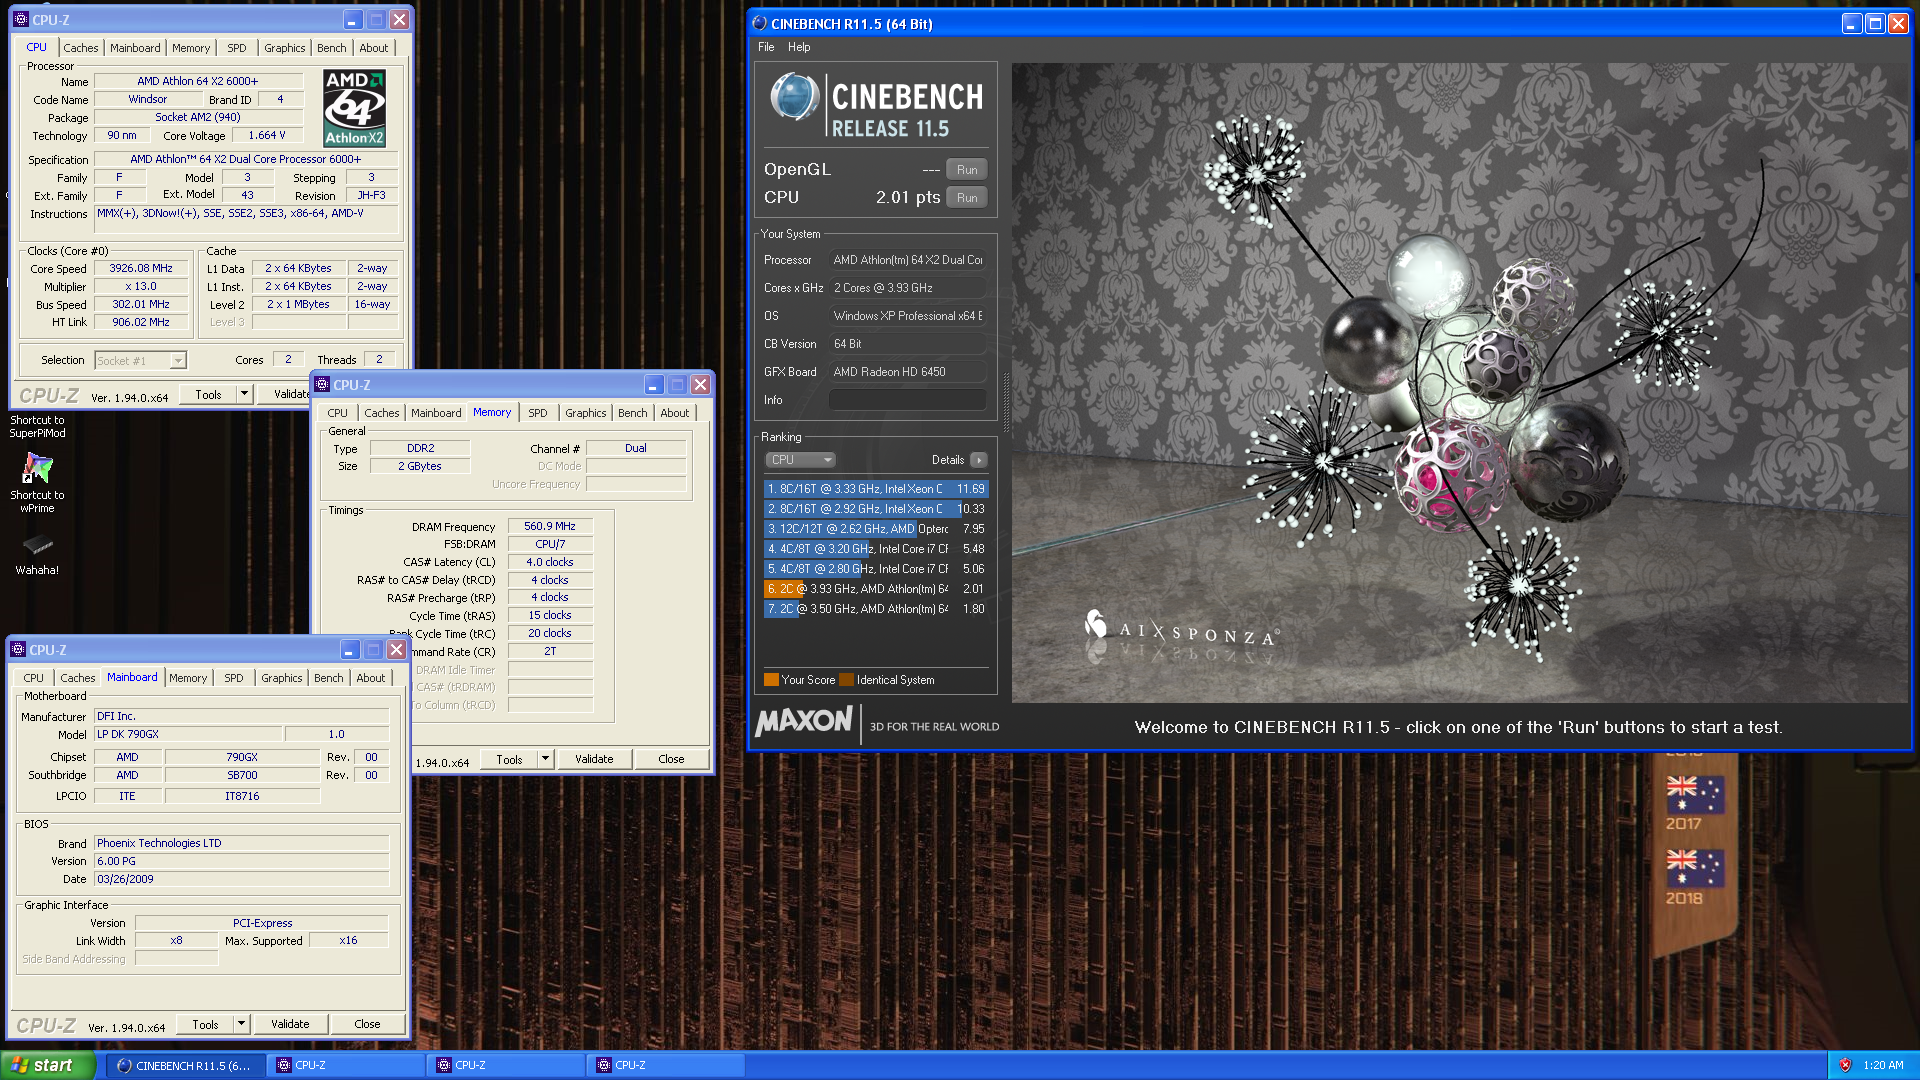
Task: Open the Help menu in Cinebench
Action: tap(799, 47)
